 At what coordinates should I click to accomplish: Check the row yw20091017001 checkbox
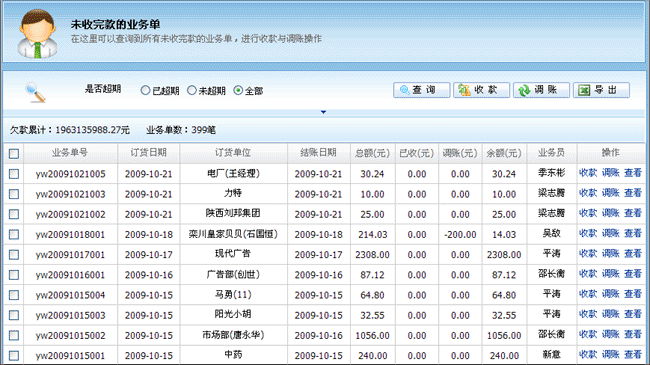click(x=14, y=255)
